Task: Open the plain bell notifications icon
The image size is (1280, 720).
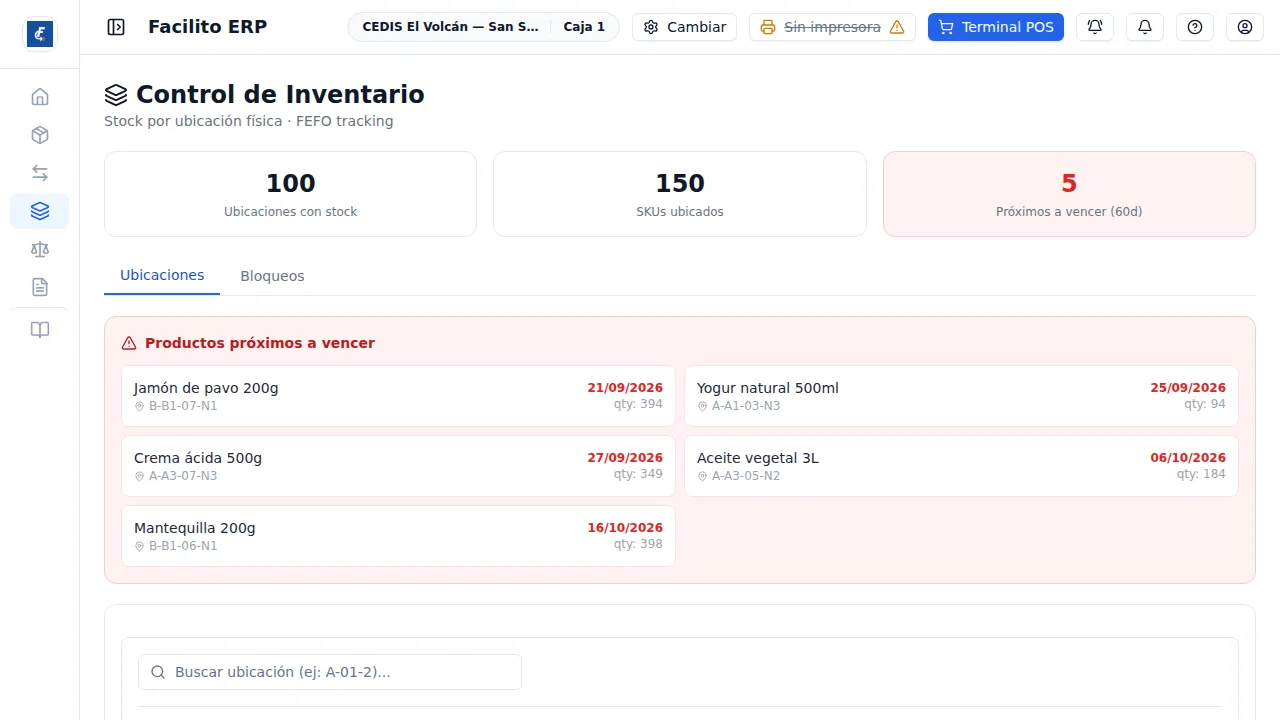Action: pyautogui.click(x=1145, y=27)
